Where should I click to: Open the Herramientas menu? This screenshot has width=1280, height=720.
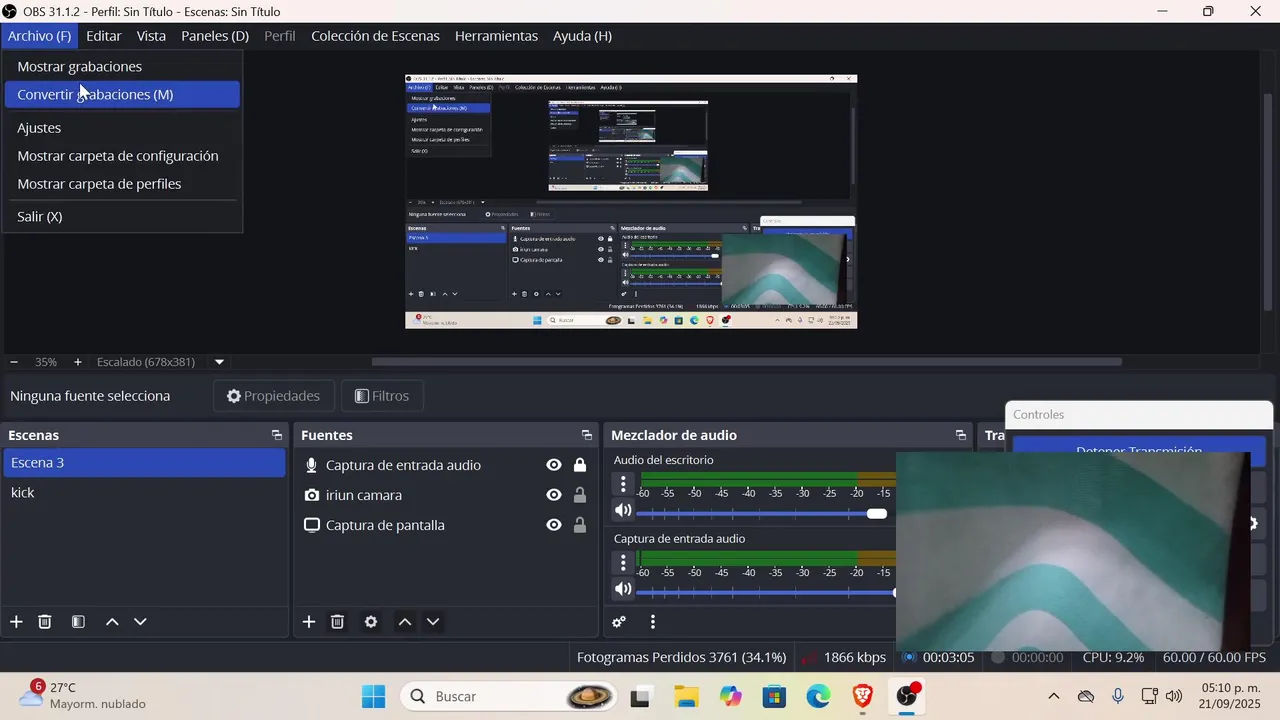tap(496, 36)
